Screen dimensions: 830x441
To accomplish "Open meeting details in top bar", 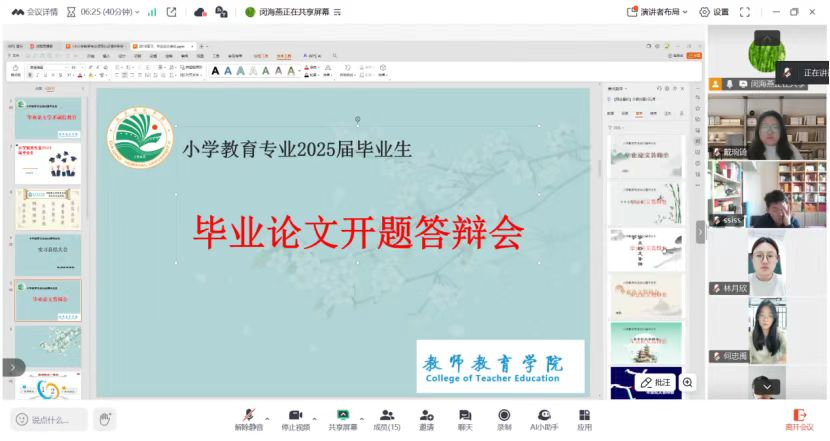I will click(33, 12).
